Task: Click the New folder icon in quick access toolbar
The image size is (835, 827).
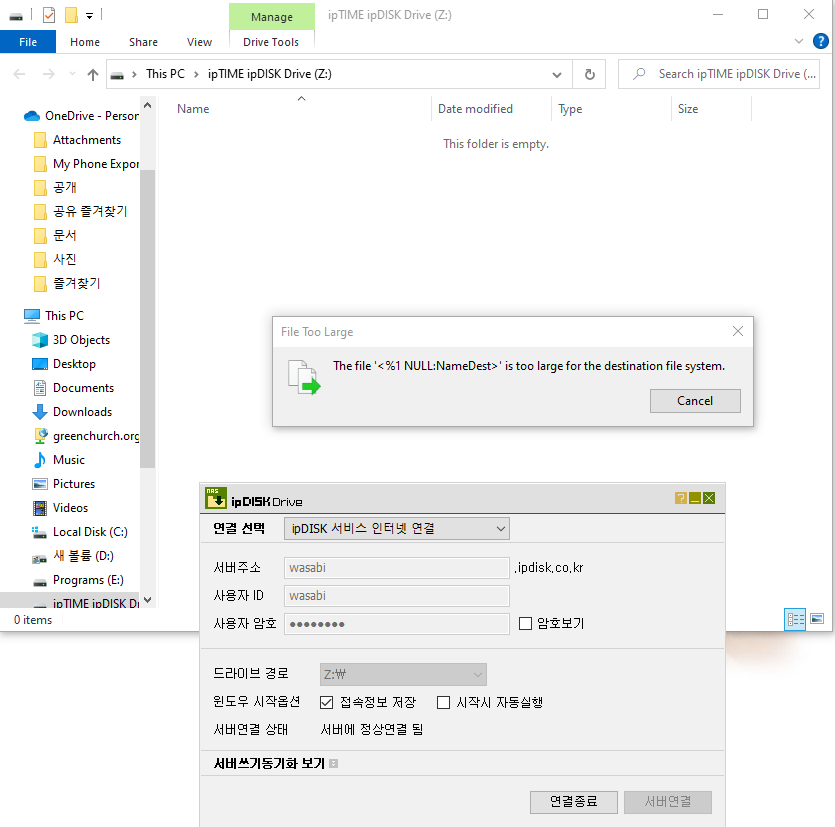Action: tap(71, 15)
